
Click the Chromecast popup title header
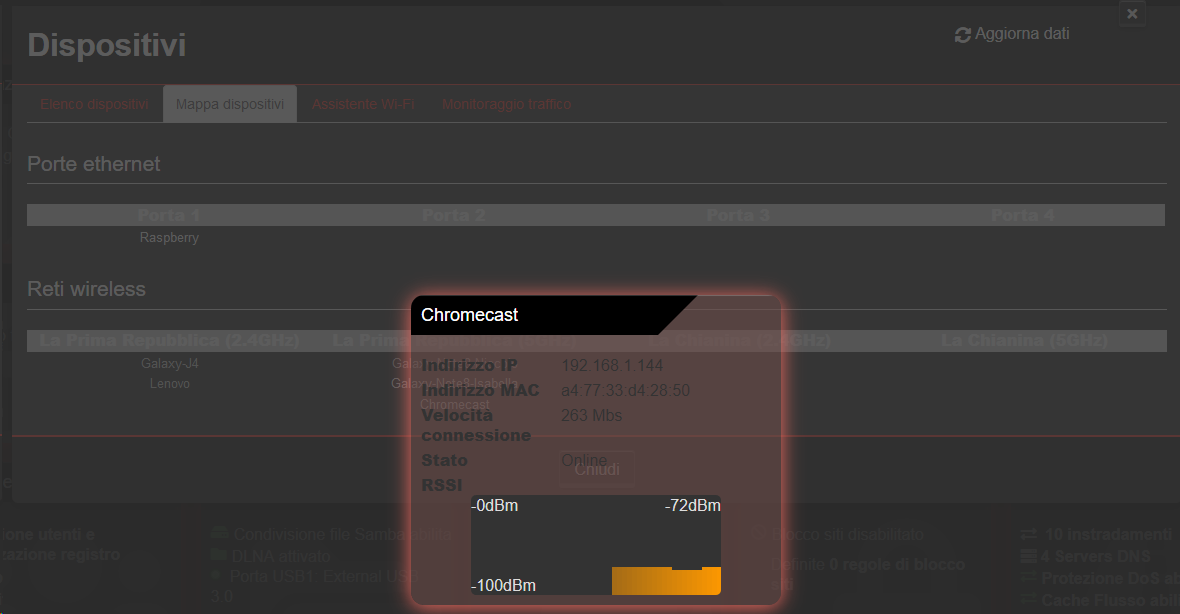(470, 314)
